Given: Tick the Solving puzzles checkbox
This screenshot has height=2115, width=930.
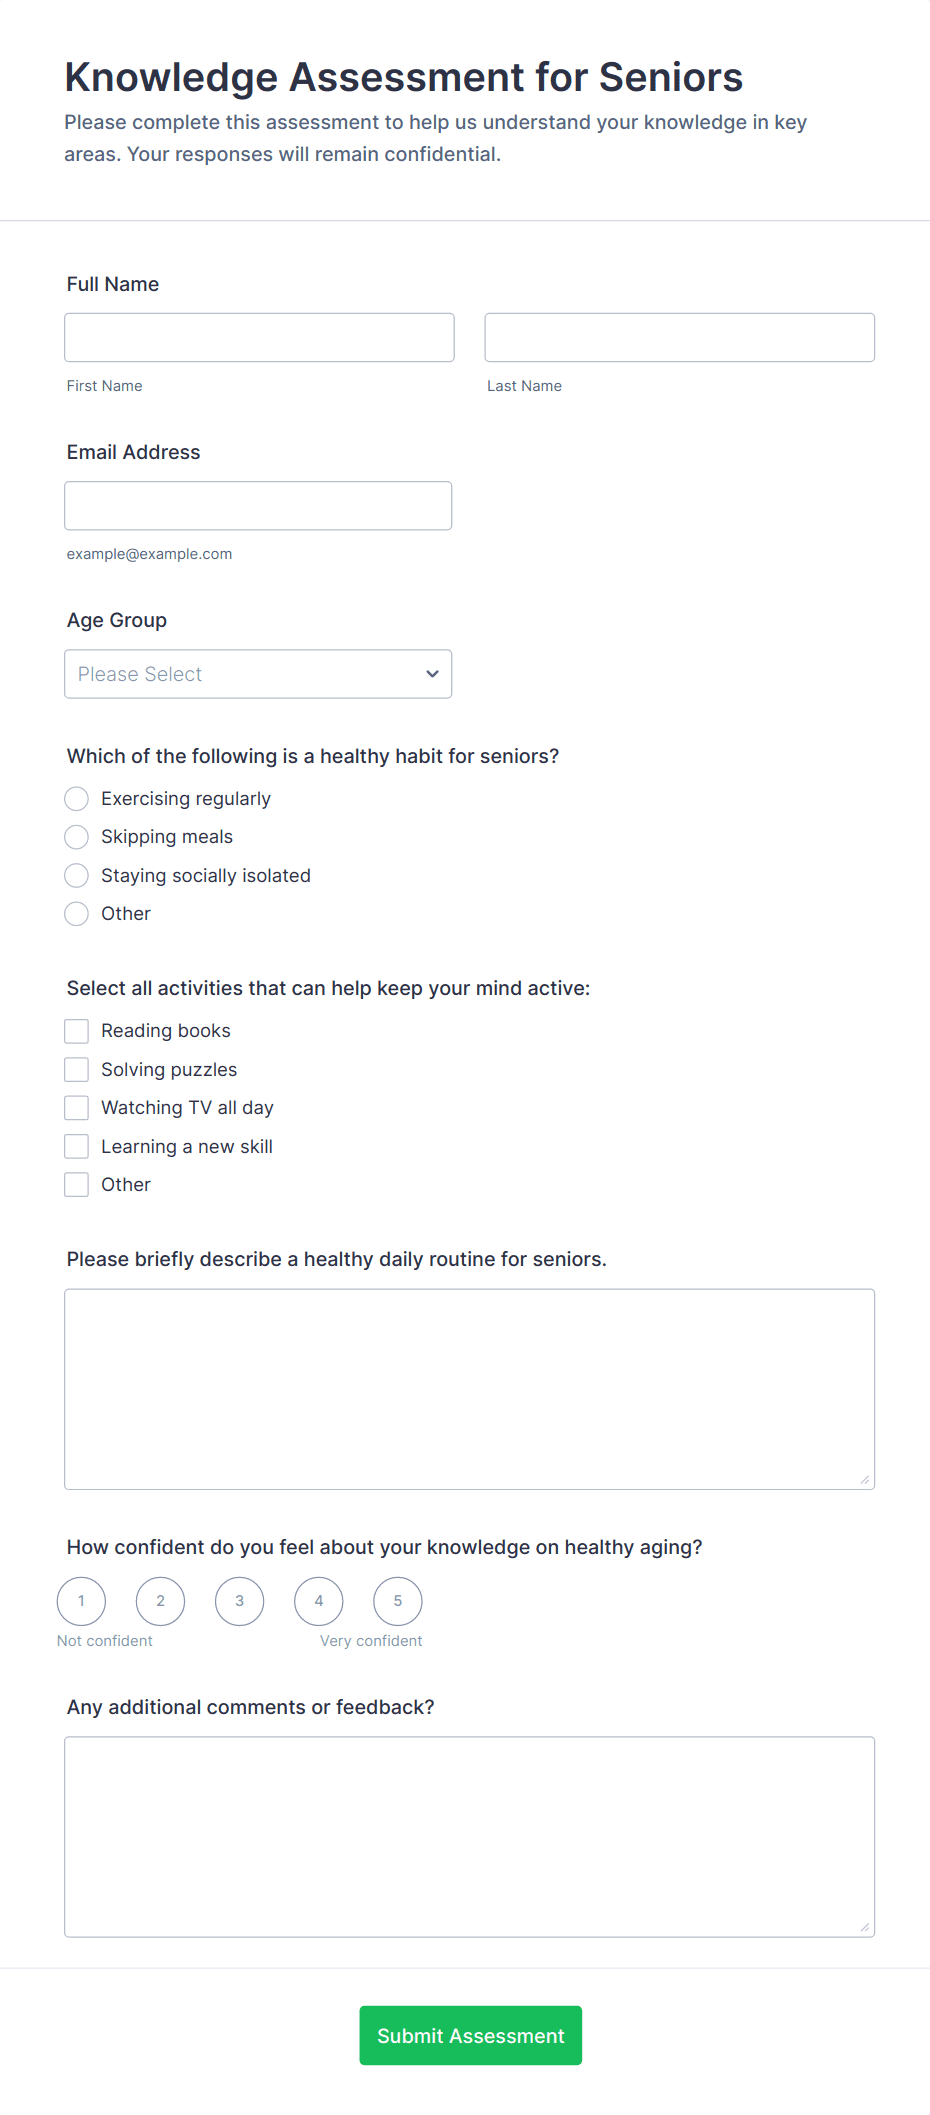Looking at the screenshot, I should (77, 1070).
